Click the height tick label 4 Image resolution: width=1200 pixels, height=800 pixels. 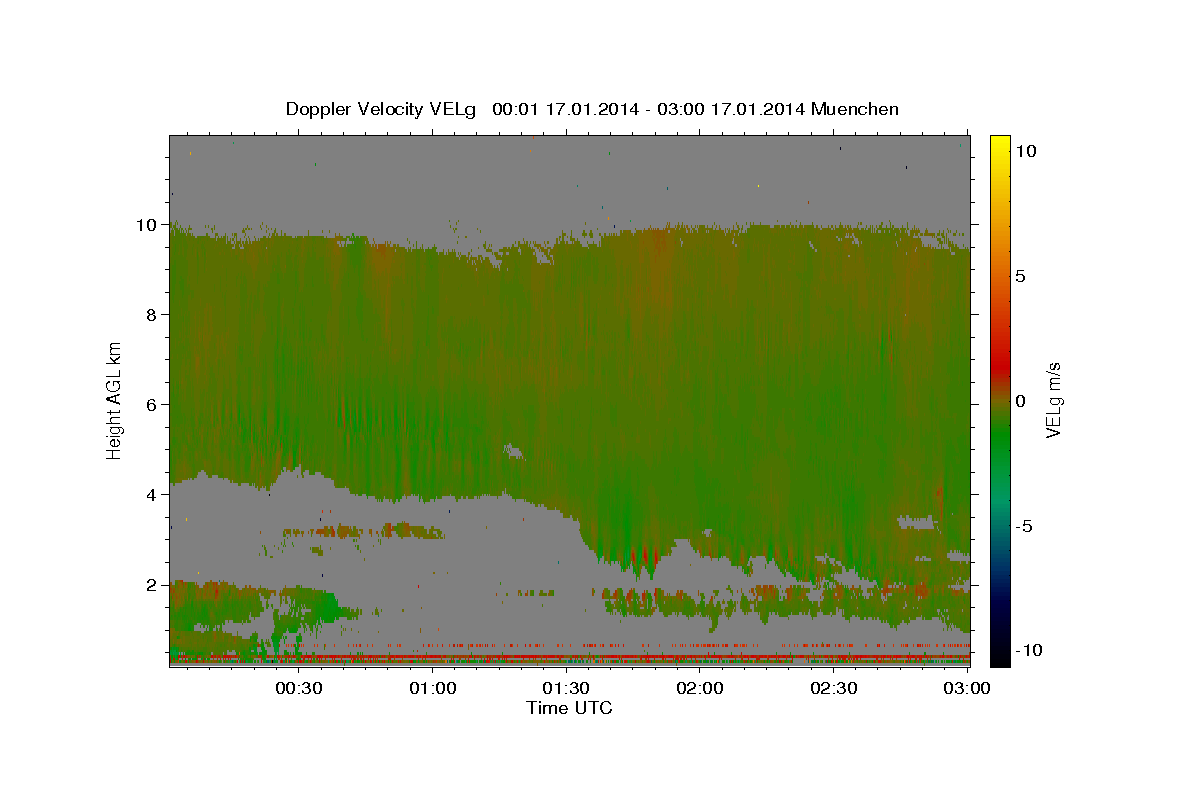[154, 495]
